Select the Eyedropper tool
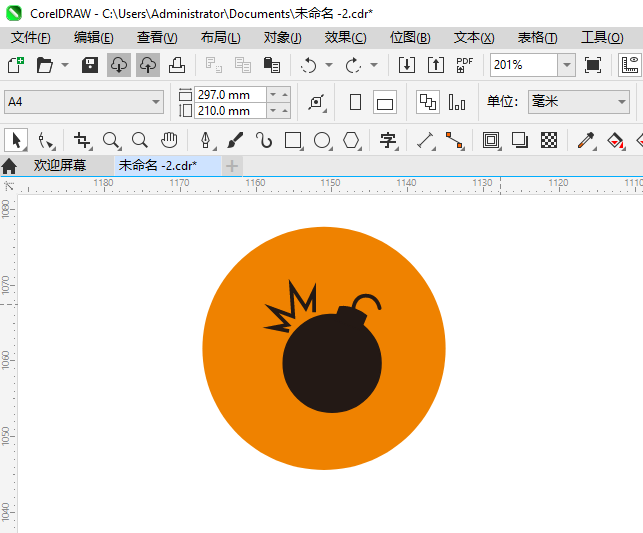Screen dimensions: 643x533 click(586, 141)
